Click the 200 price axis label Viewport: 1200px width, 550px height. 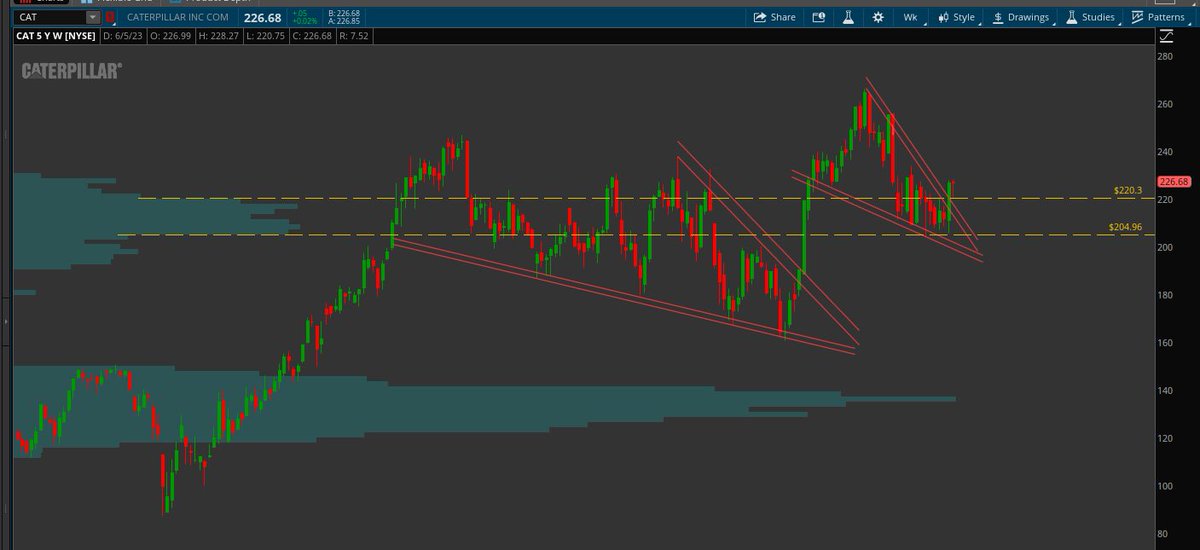pos(1164,248)
